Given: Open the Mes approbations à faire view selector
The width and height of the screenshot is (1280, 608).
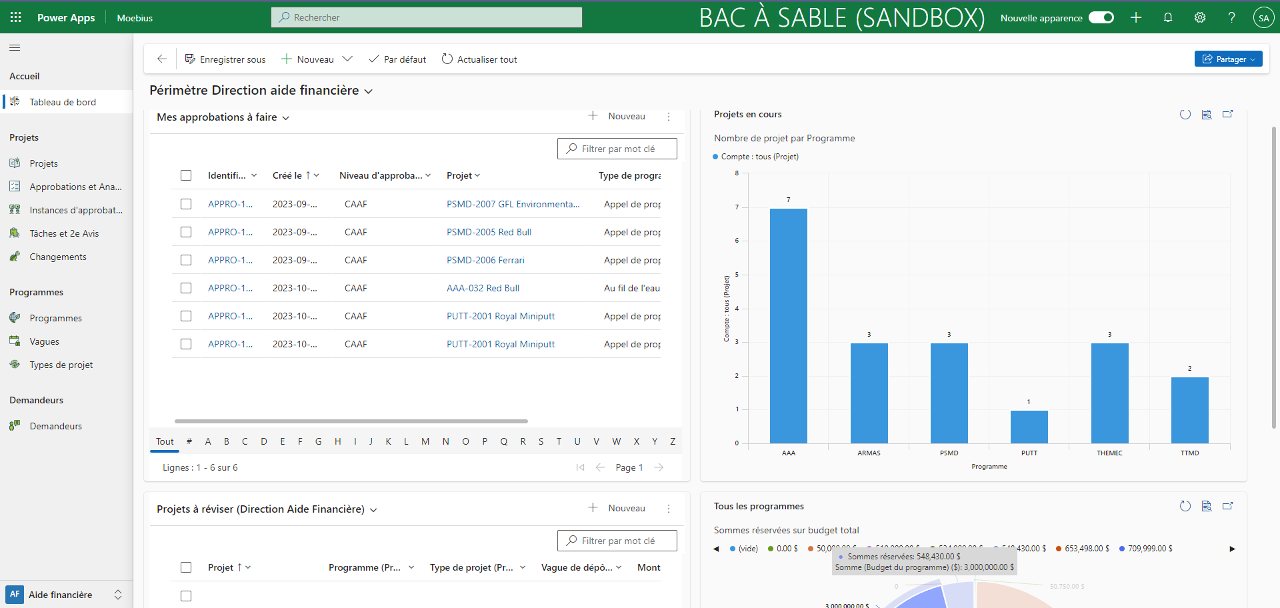Looking at the screenshot, I should 223,117.
